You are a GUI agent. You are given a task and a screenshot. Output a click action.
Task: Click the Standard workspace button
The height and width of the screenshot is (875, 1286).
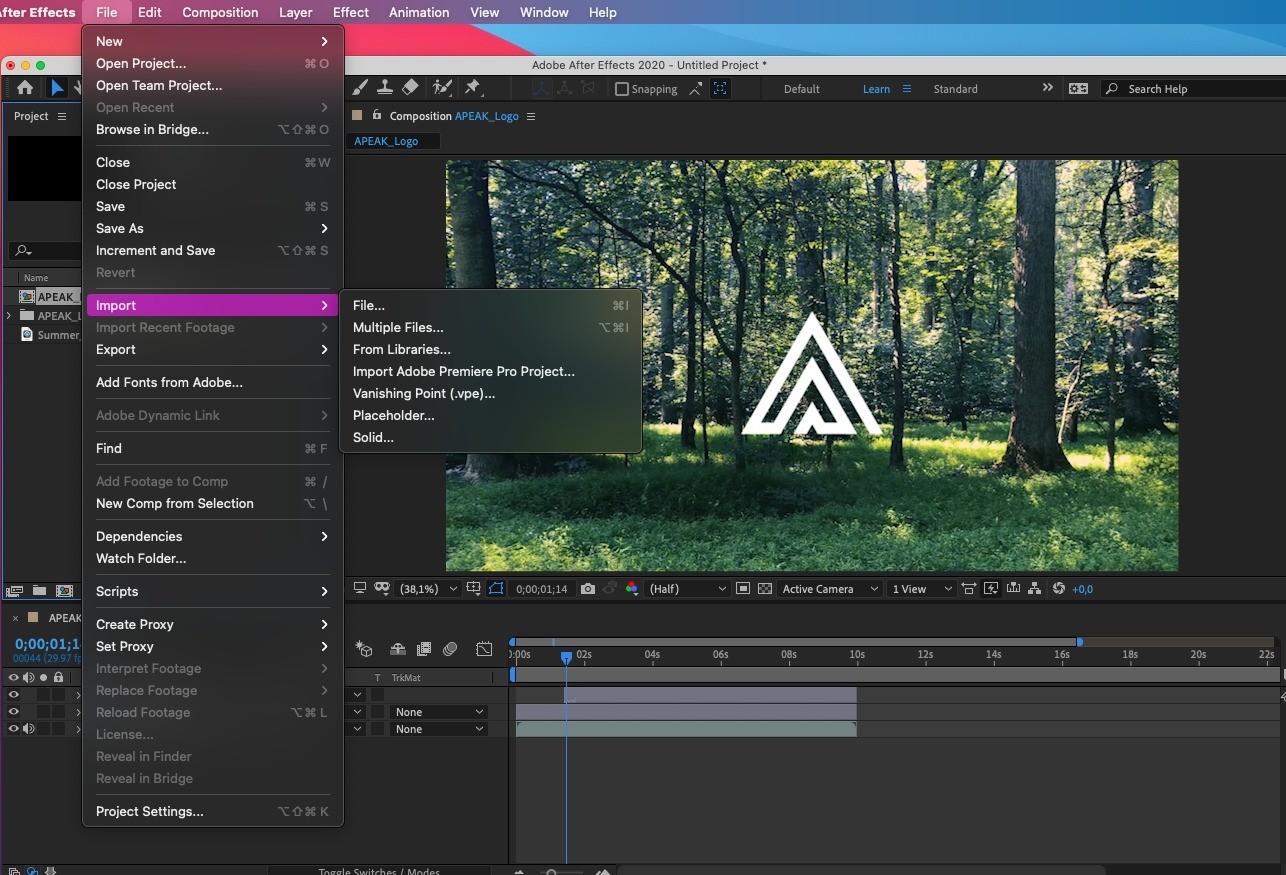pos(955,88)
